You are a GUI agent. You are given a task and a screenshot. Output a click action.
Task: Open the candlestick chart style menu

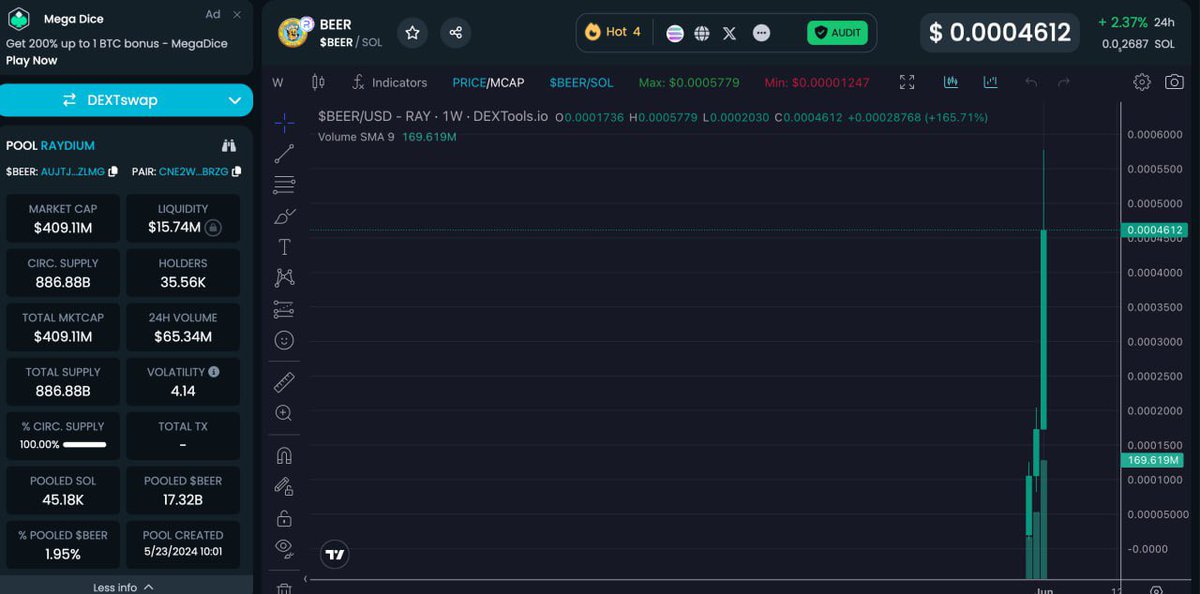pos(319,82)
